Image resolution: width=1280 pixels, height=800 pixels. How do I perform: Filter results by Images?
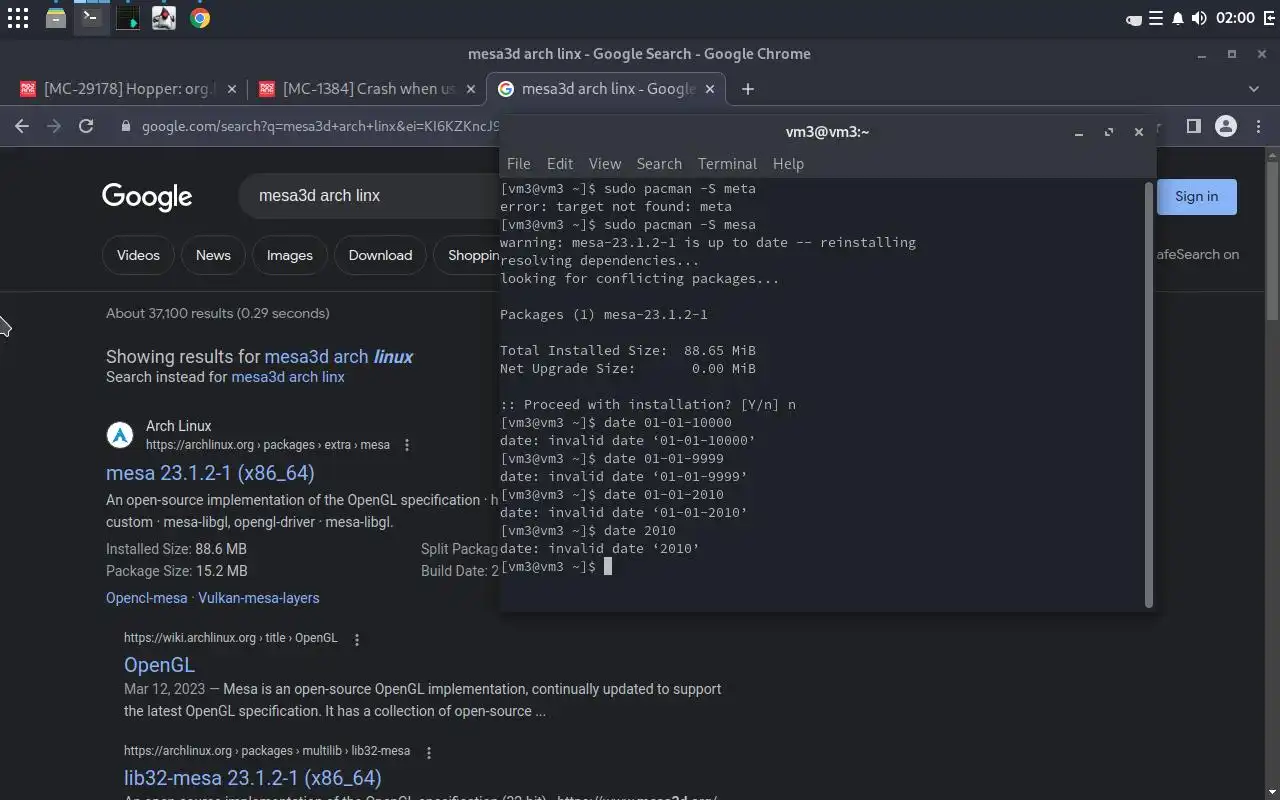coord(290,255)
